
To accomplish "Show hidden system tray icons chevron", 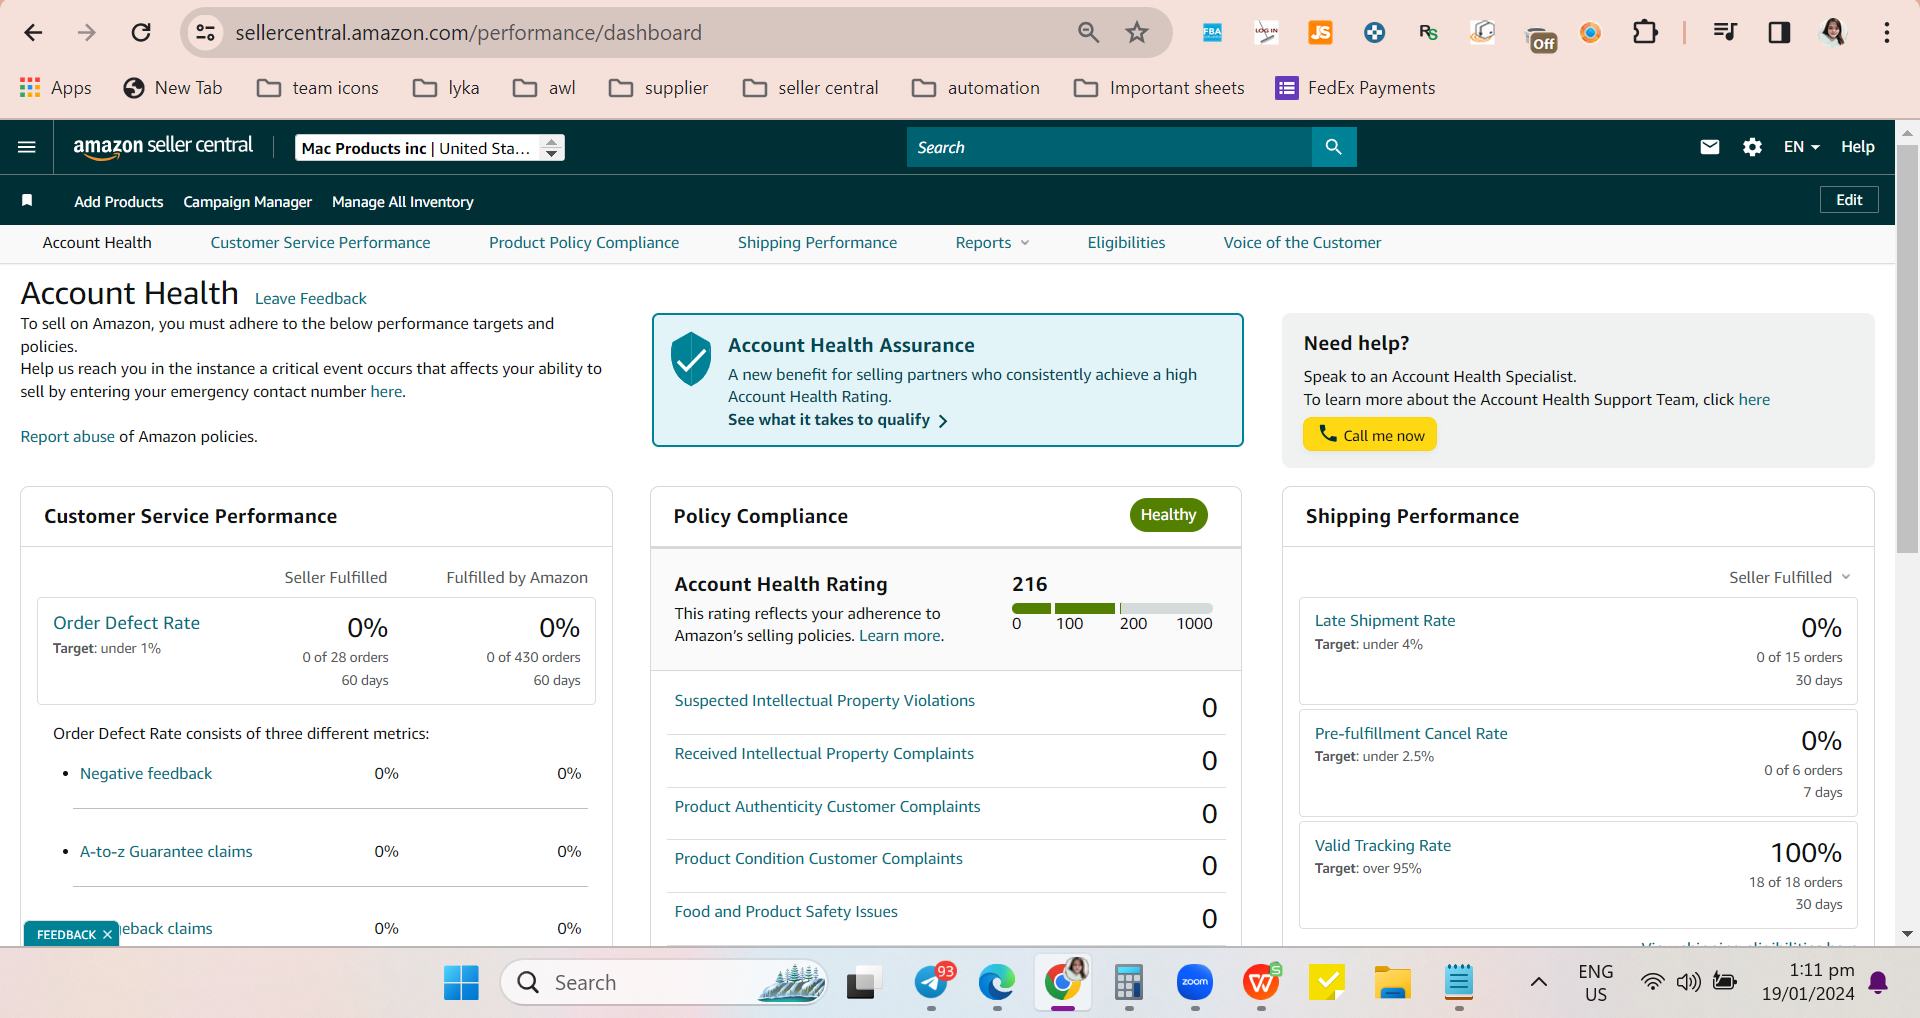I will 1539,982.
